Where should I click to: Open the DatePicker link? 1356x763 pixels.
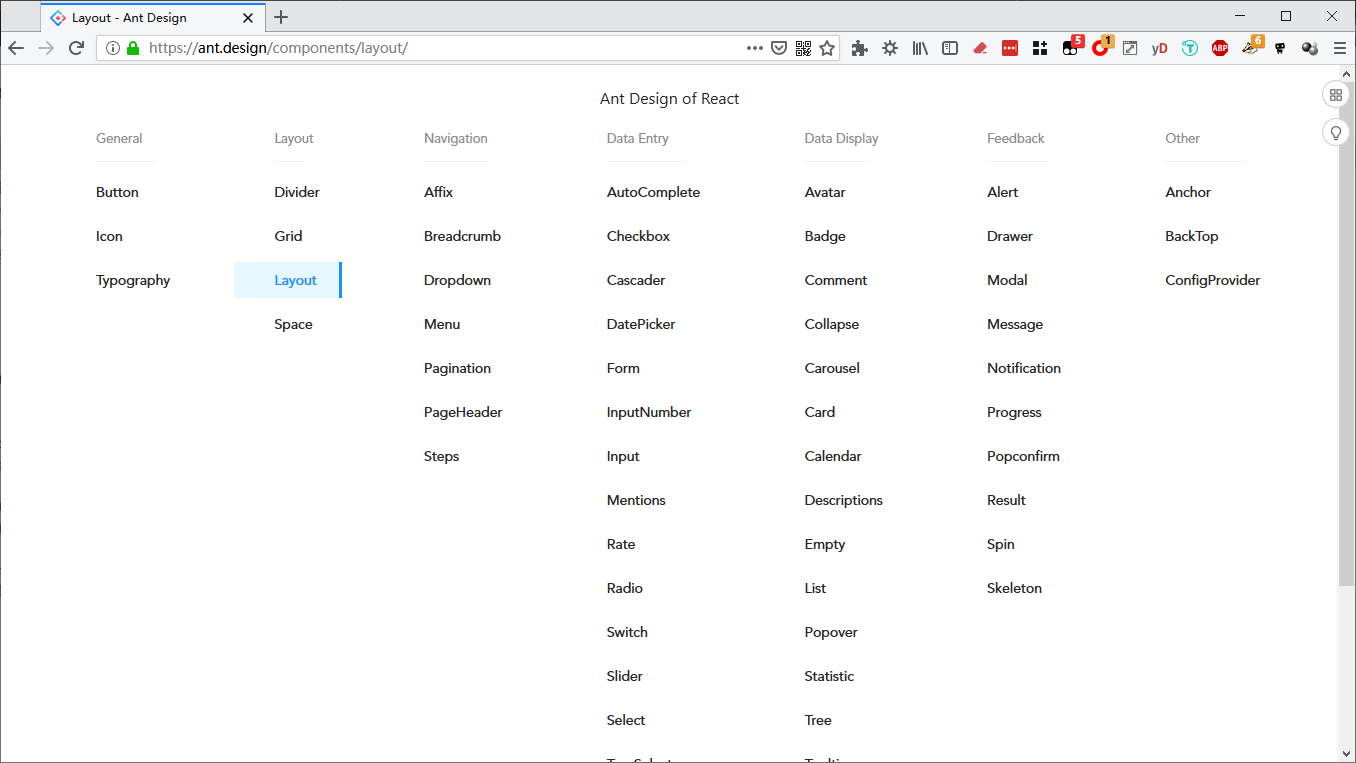[641, 324]
